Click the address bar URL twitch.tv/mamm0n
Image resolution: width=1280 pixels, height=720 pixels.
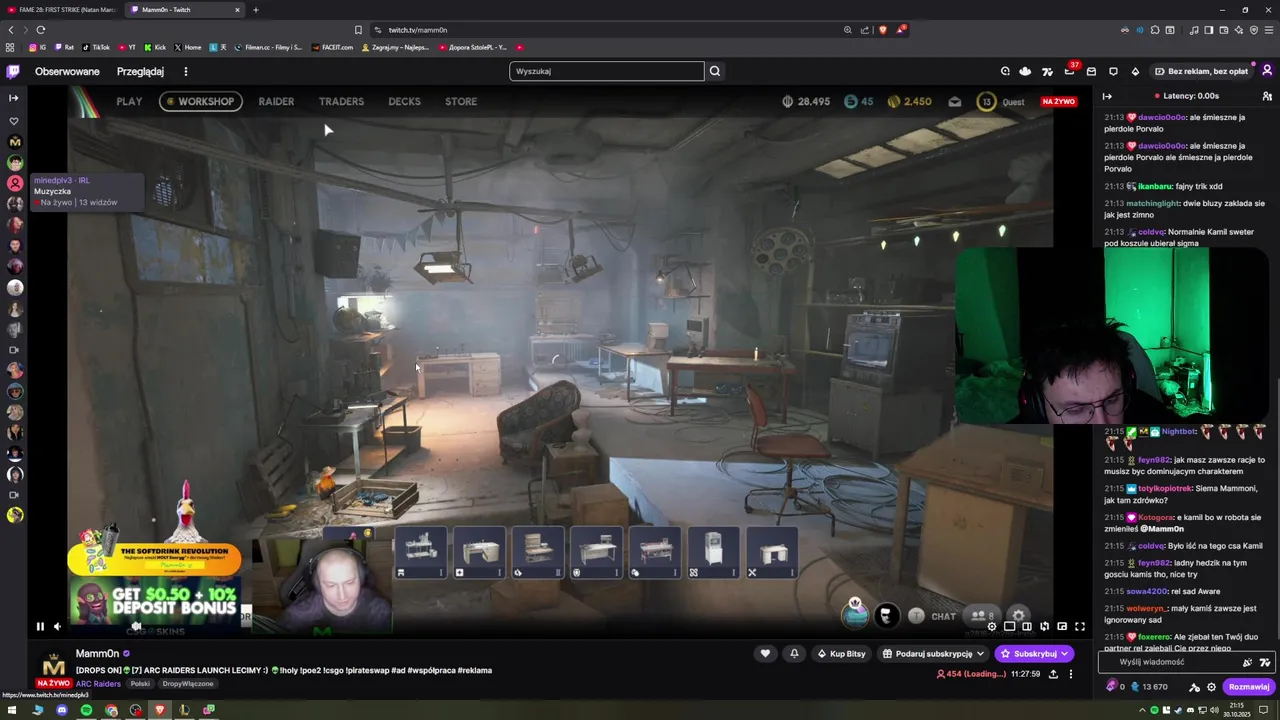tap(418, 30)
